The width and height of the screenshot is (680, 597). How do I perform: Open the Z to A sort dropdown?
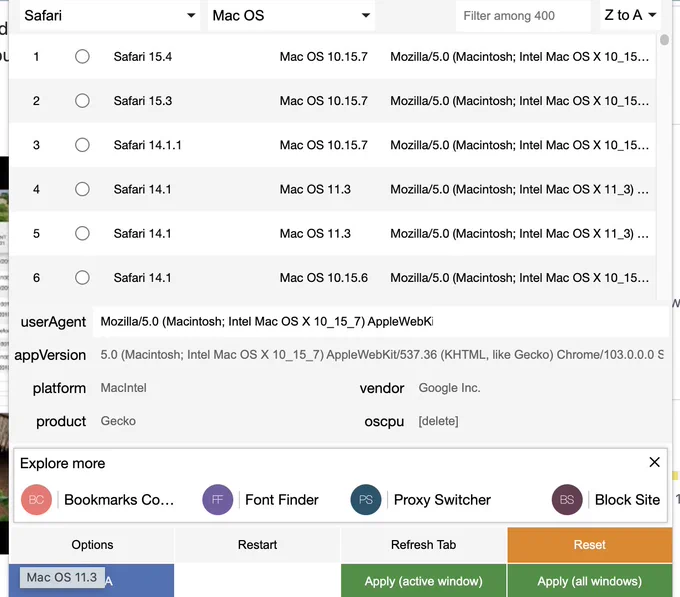(630, 16)
